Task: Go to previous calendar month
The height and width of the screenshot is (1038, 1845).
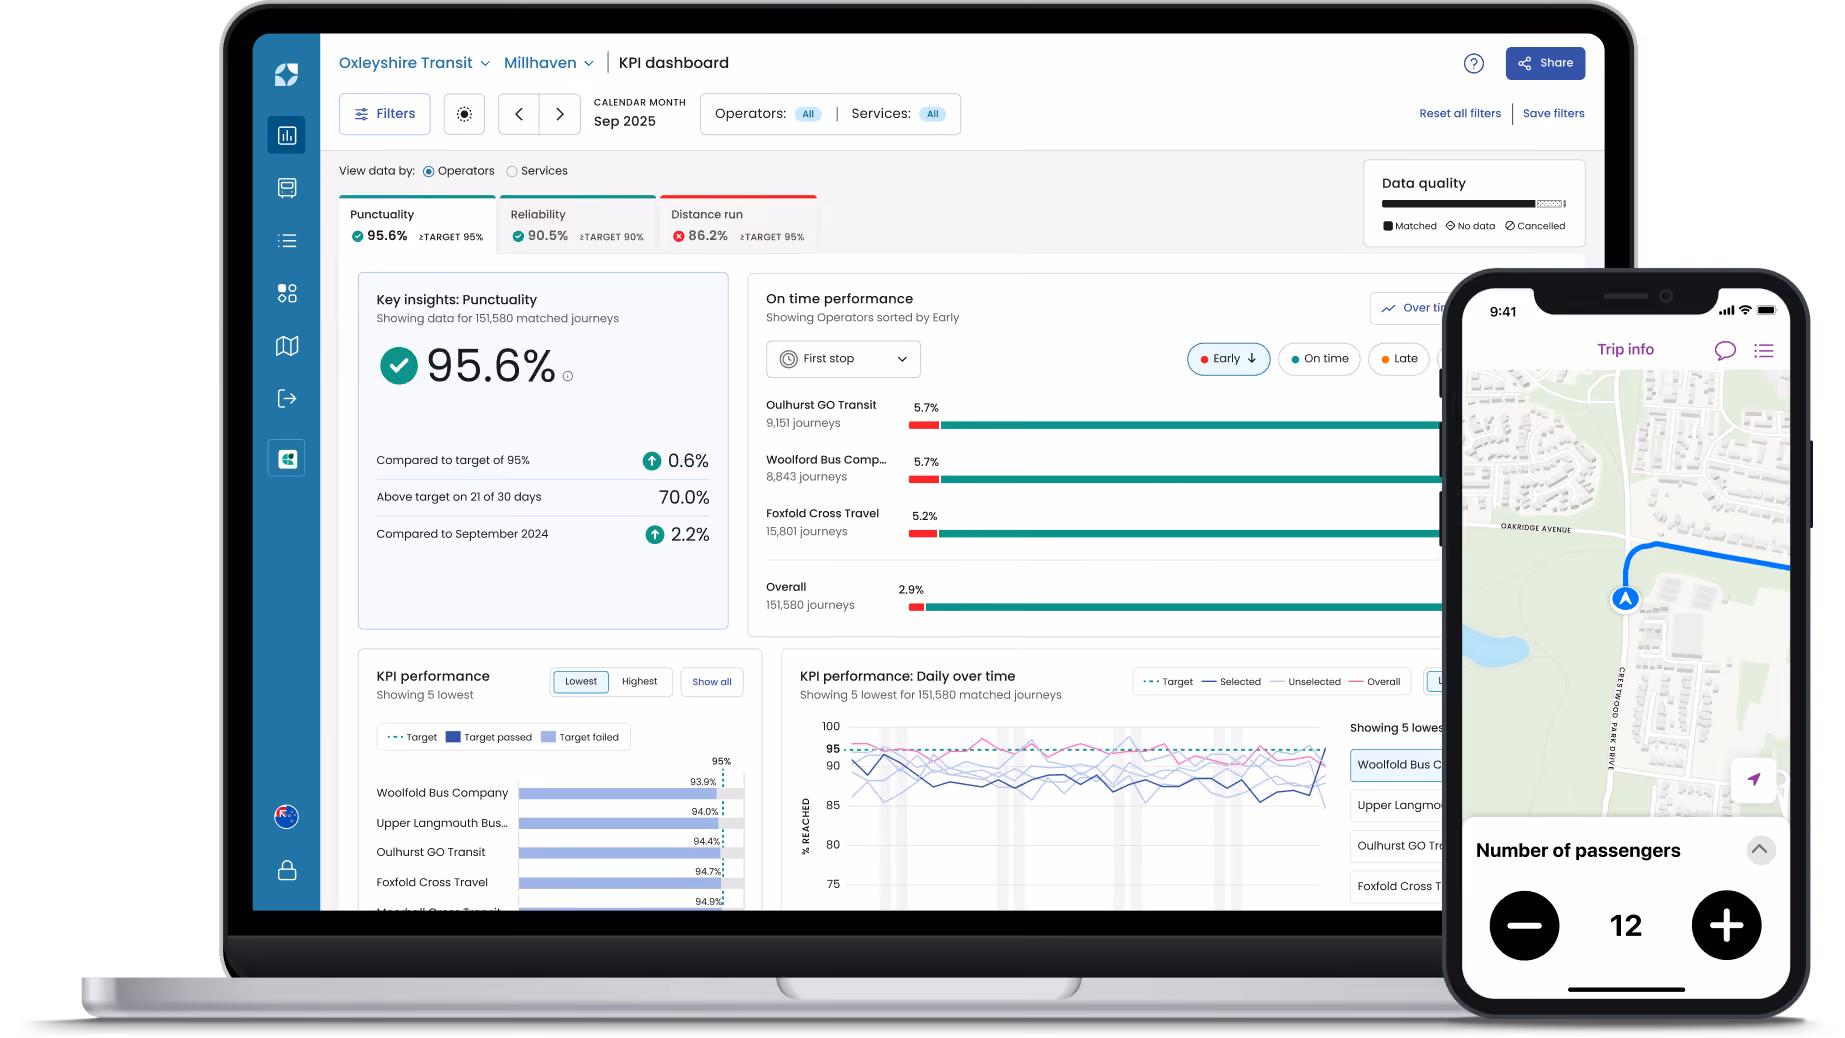Action: coord(519,114)
